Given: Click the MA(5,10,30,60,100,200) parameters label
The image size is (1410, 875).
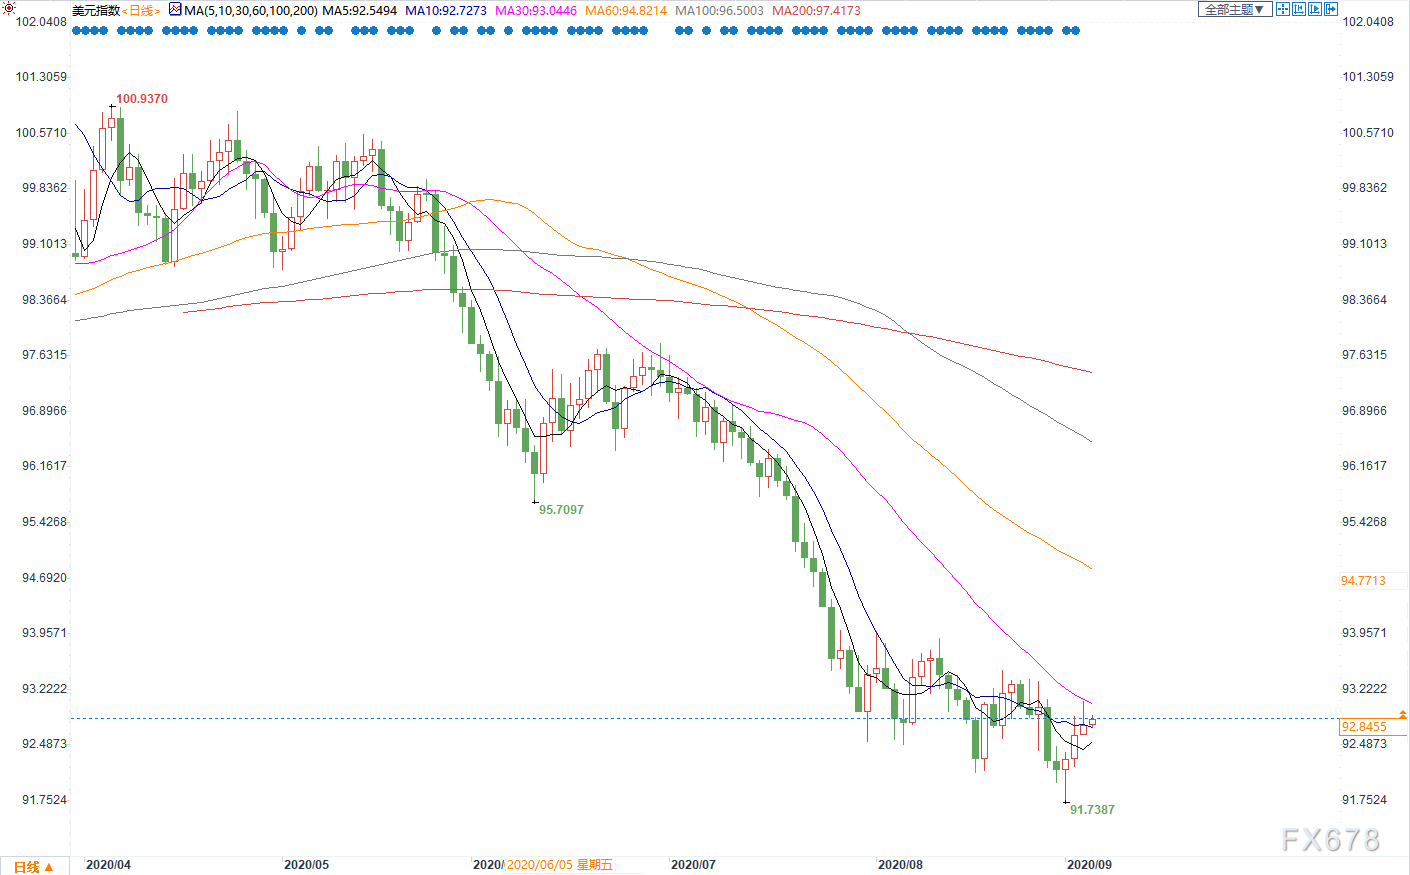Looking at the screenshot, I should pyautogui.click(x=250, y=10).
